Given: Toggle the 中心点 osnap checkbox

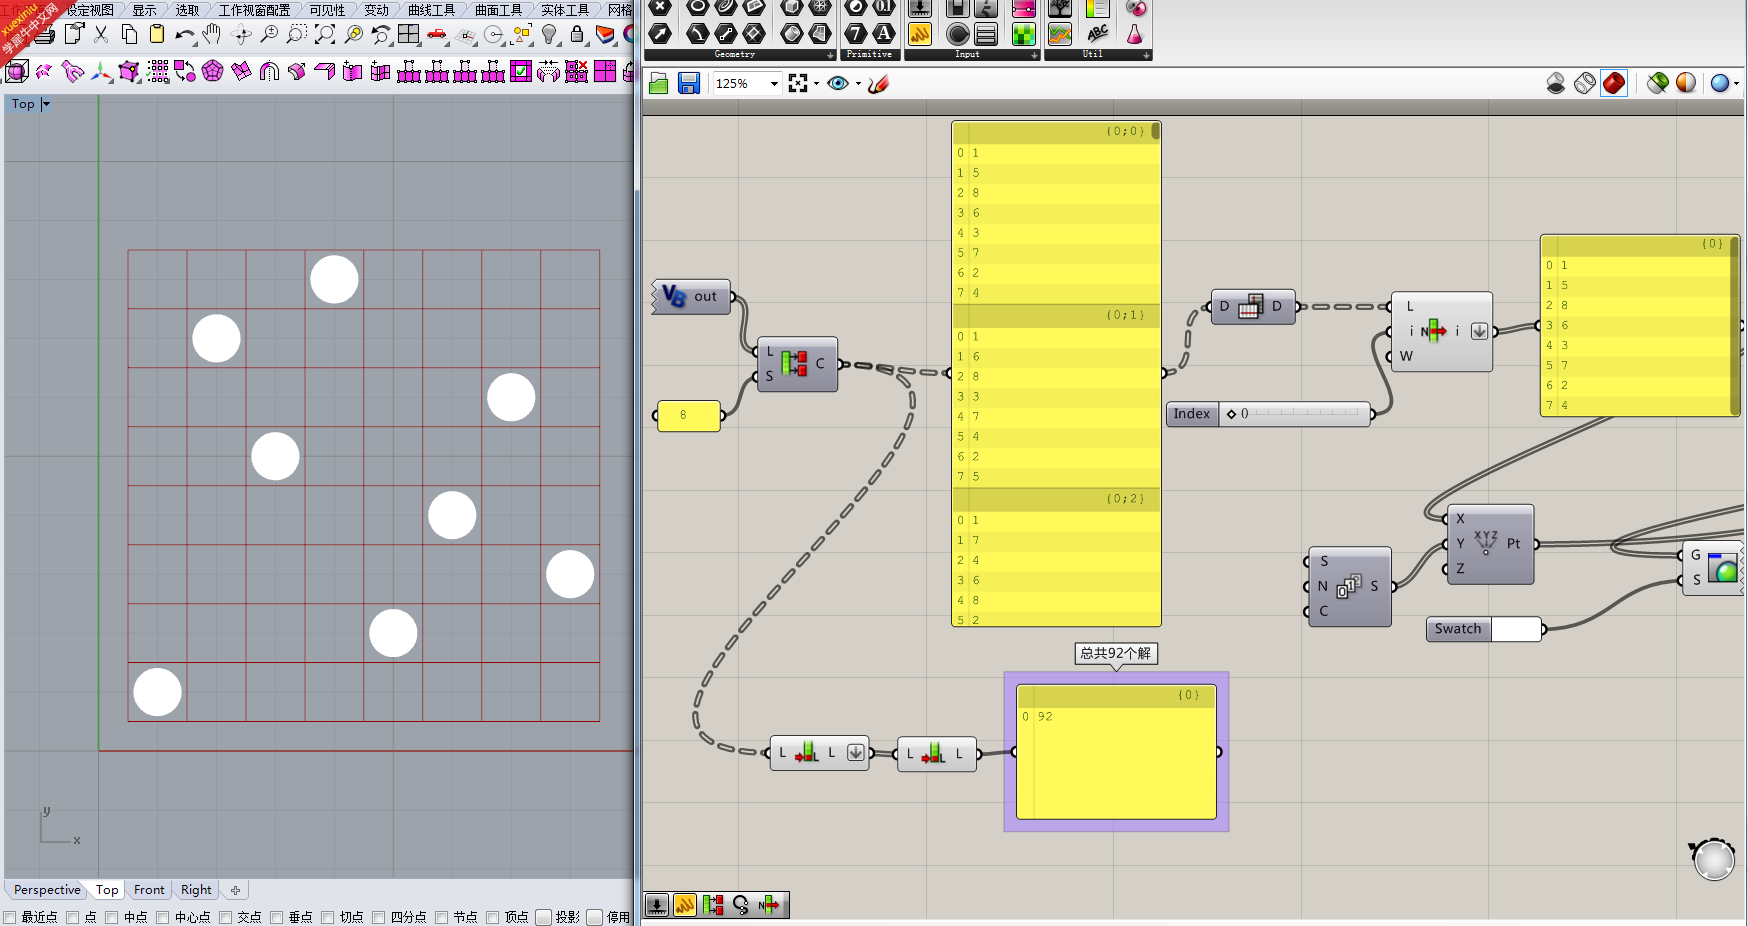Looking at the screenshot, I should pyautogui.click(x=163, y=917).
